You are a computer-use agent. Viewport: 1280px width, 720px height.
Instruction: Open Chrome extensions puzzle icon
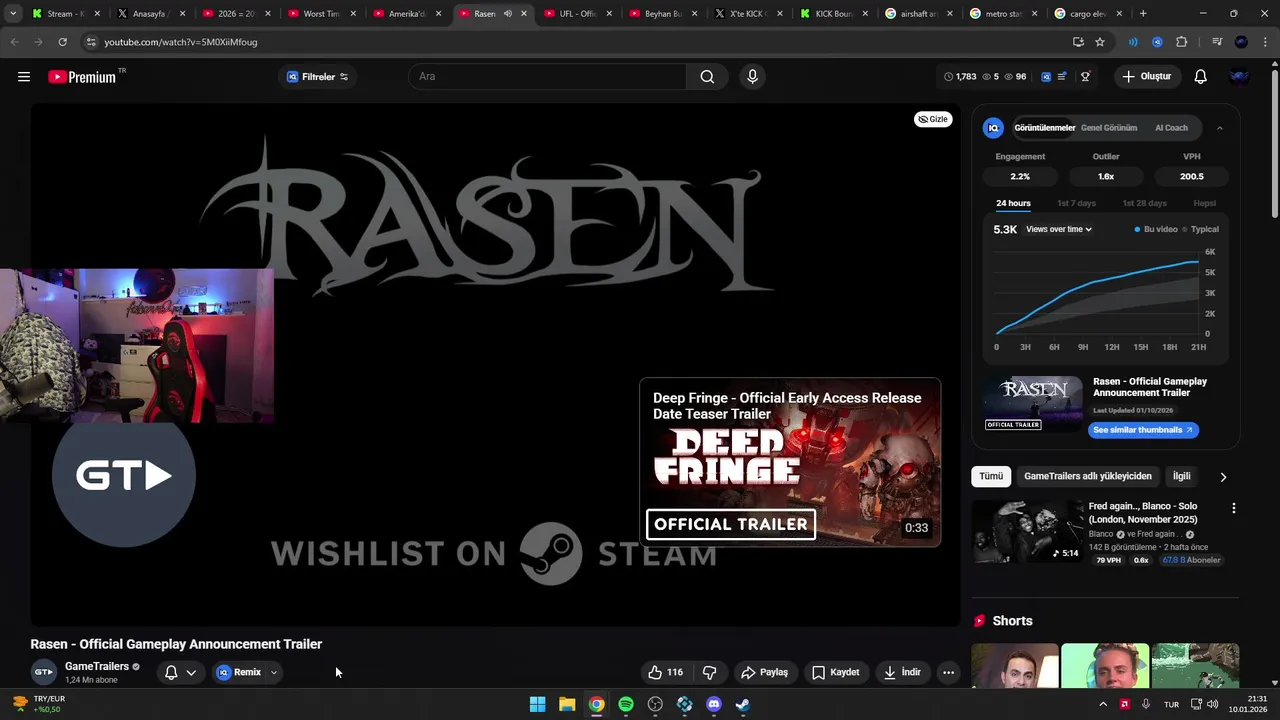click(1182, 42)
